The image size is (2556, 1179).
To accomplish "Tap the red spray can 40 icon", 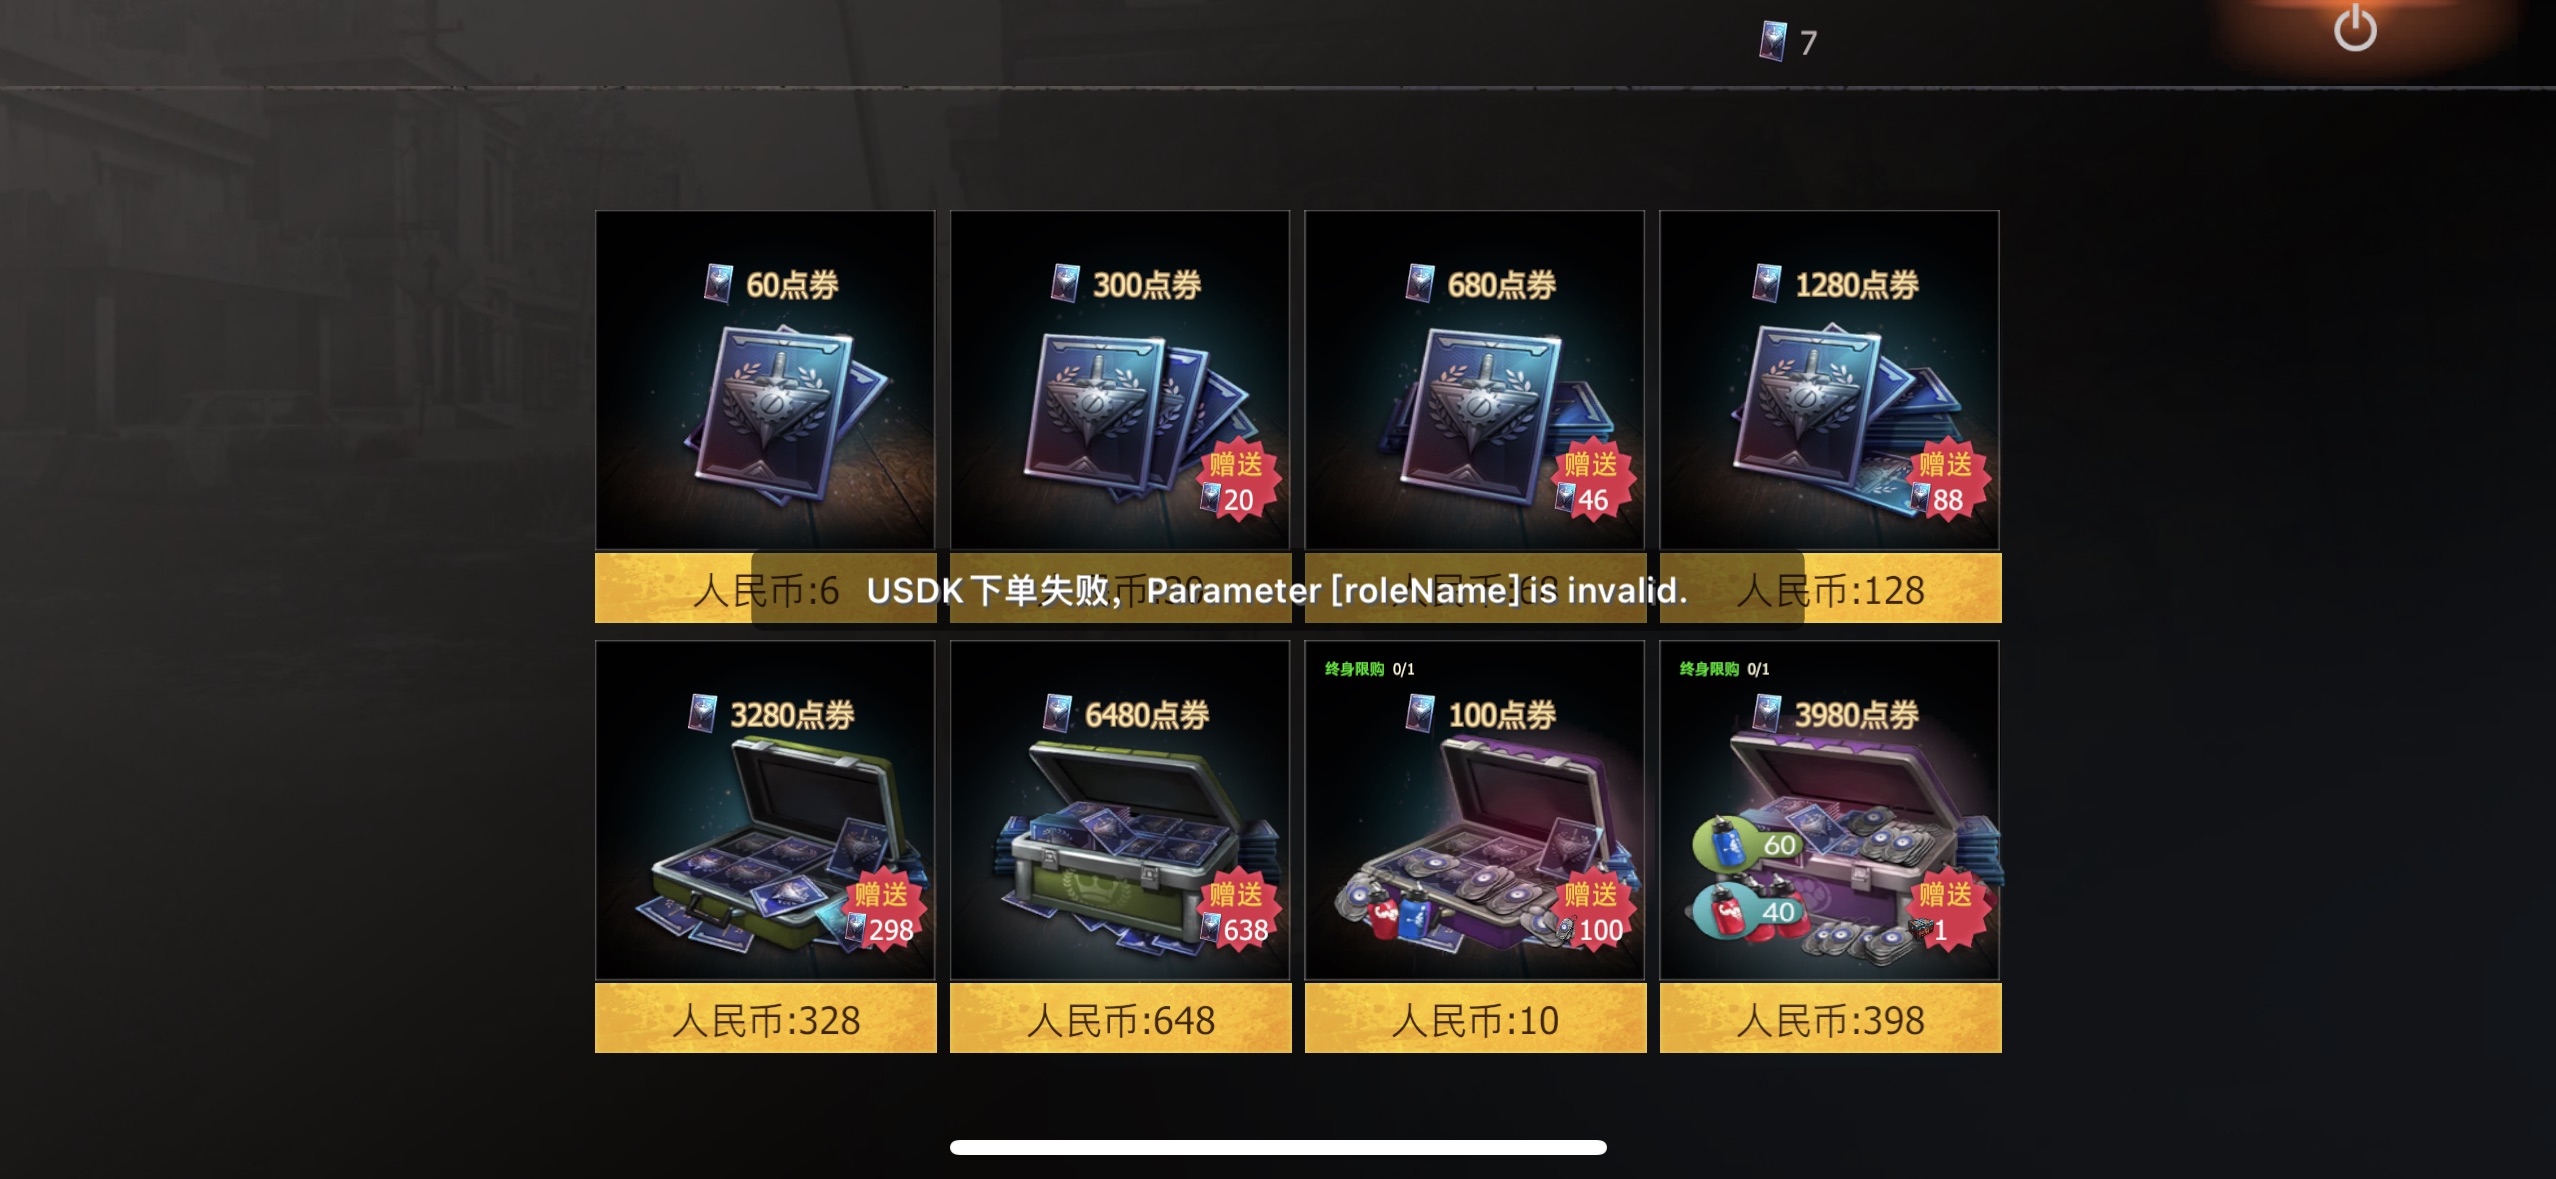I will [x=1745, y=911].
